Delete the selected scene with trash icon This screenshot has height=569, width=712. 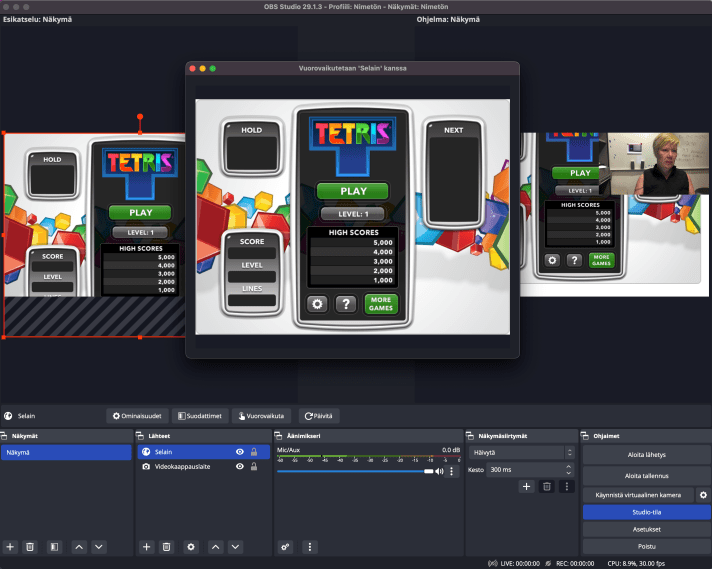pos(30,547)
